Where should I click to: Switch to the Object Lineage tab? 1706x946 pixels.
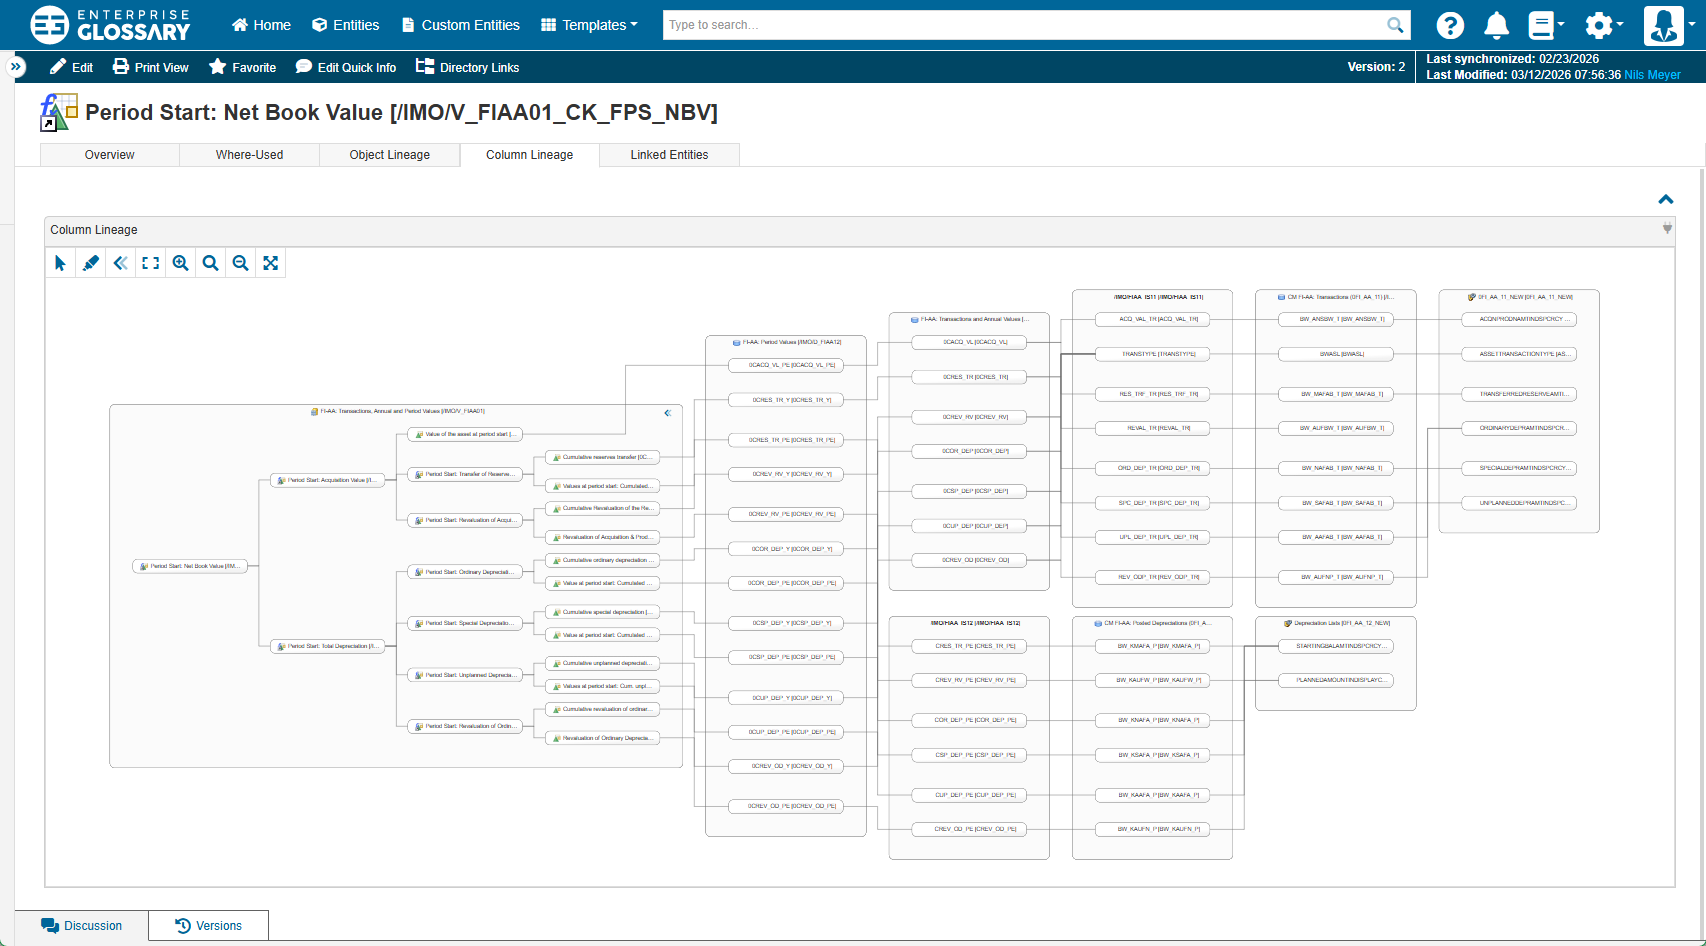point(390,155)
